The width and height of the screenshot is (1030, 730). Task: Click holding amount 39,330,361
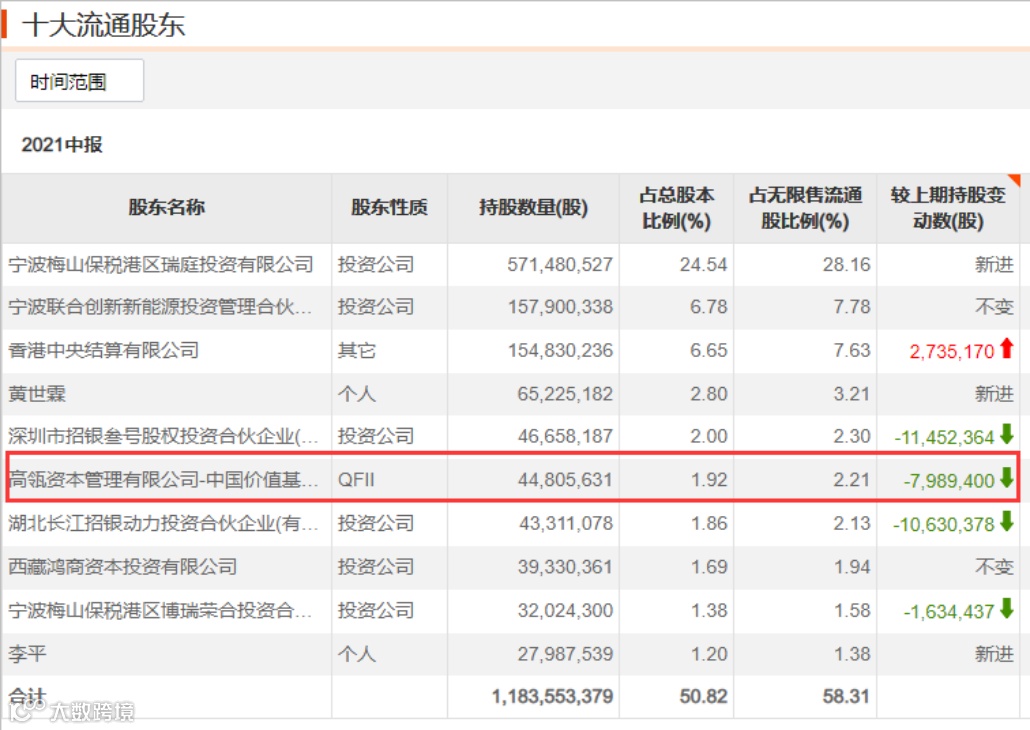click(x=565, y=566)
